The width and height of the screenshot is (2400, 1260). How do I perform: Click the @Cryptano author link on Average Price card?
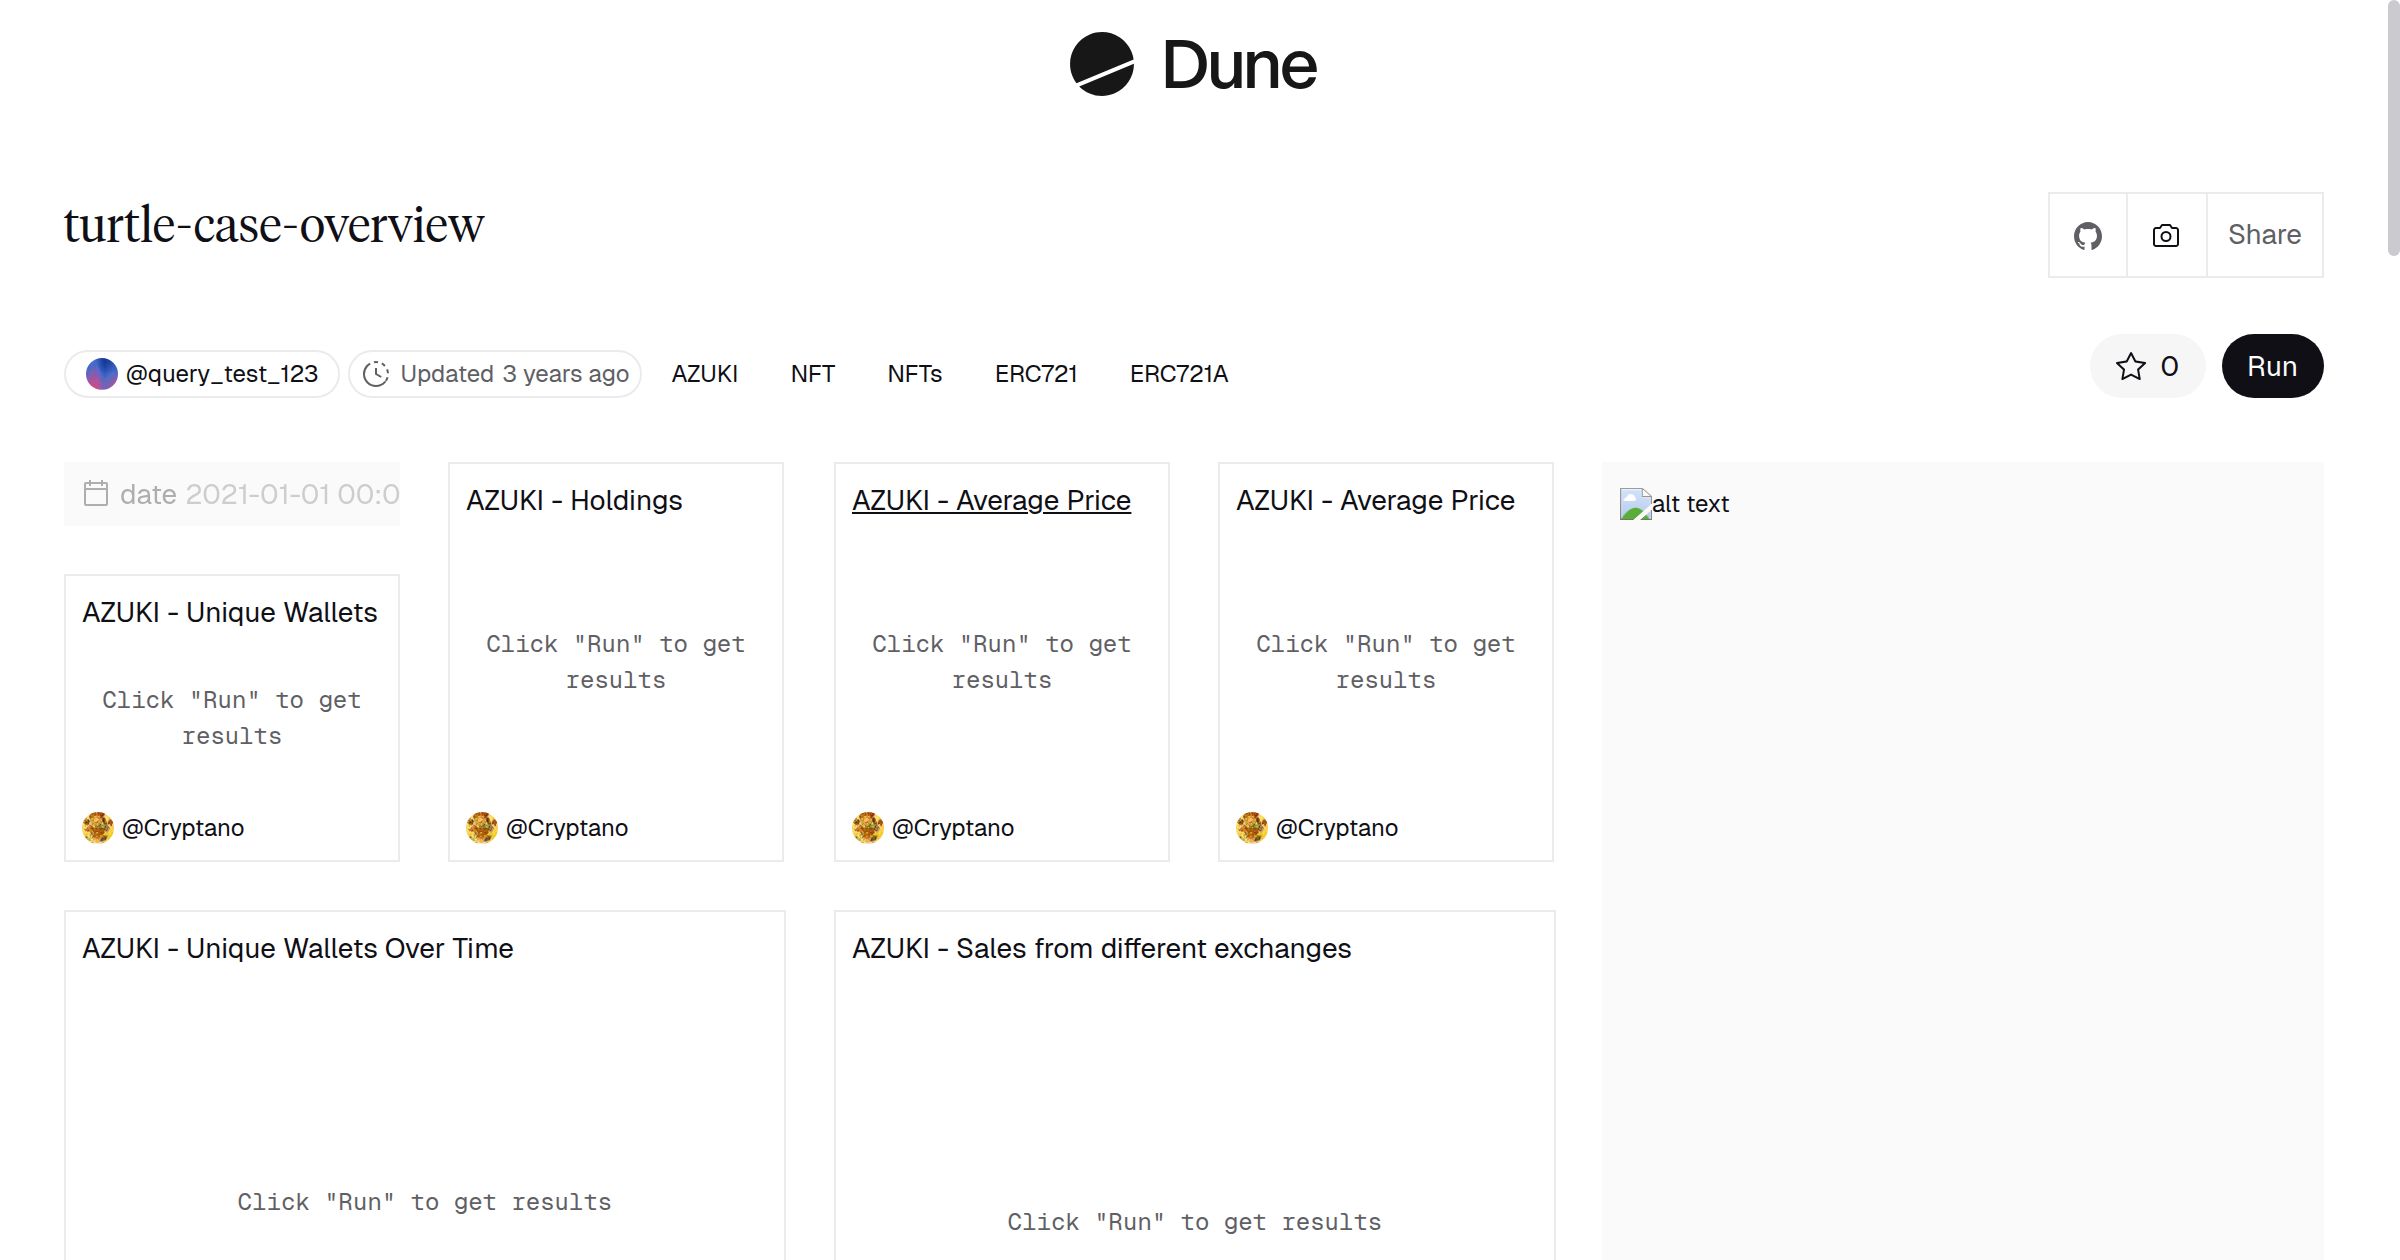click(x=952, y=828)
